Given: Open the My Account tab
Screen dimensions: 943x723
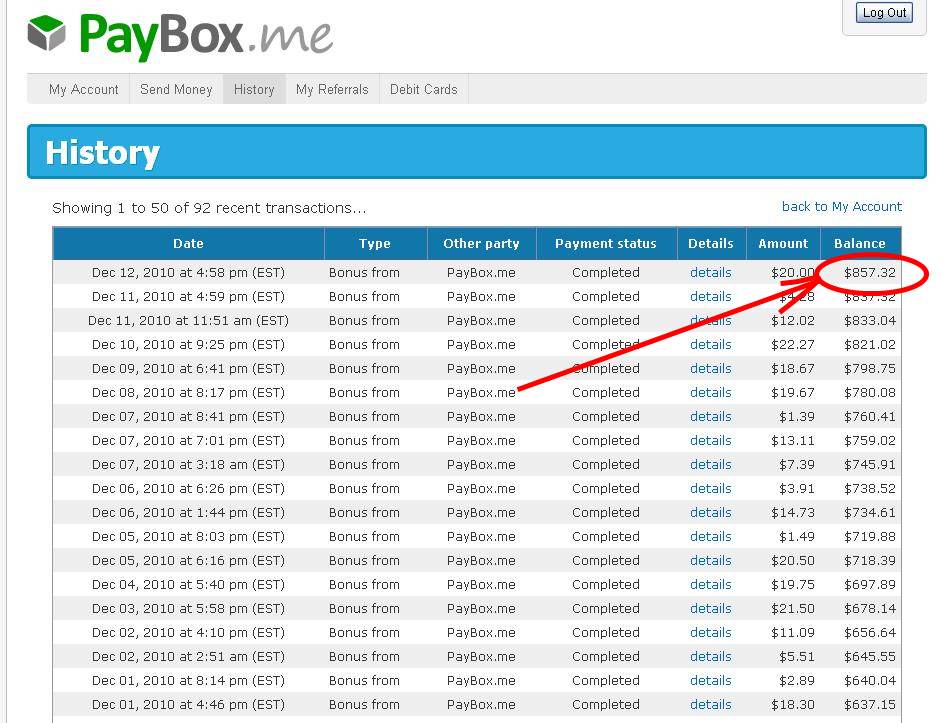Looking at the screenshot, I should (x=84, y=89).
